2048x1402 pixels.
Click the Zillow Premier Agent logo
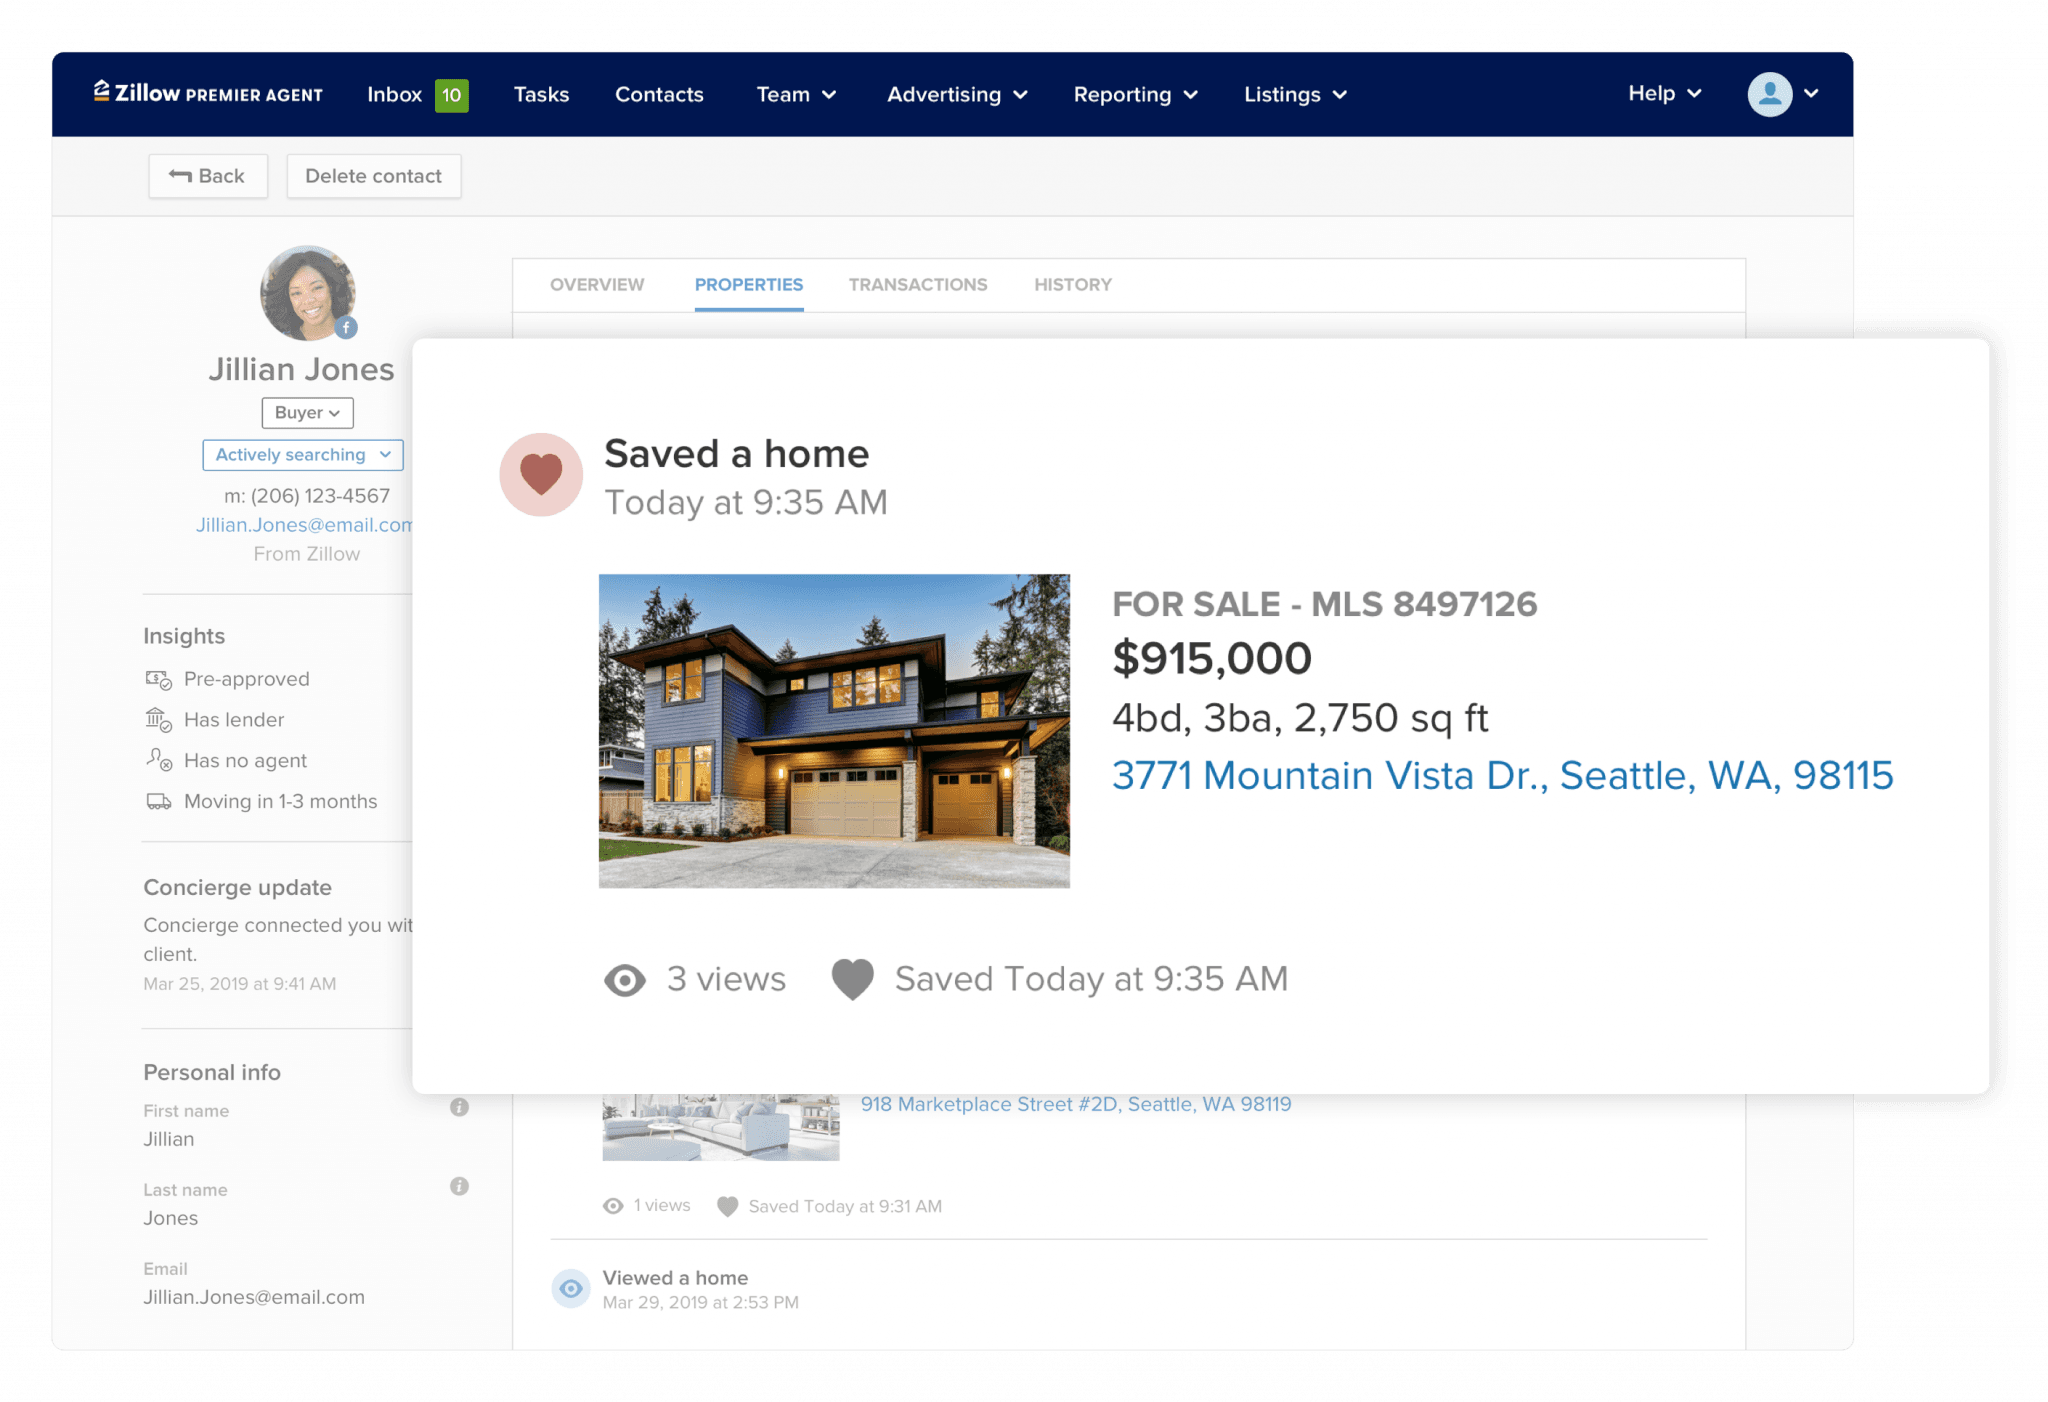coord(208,94)
